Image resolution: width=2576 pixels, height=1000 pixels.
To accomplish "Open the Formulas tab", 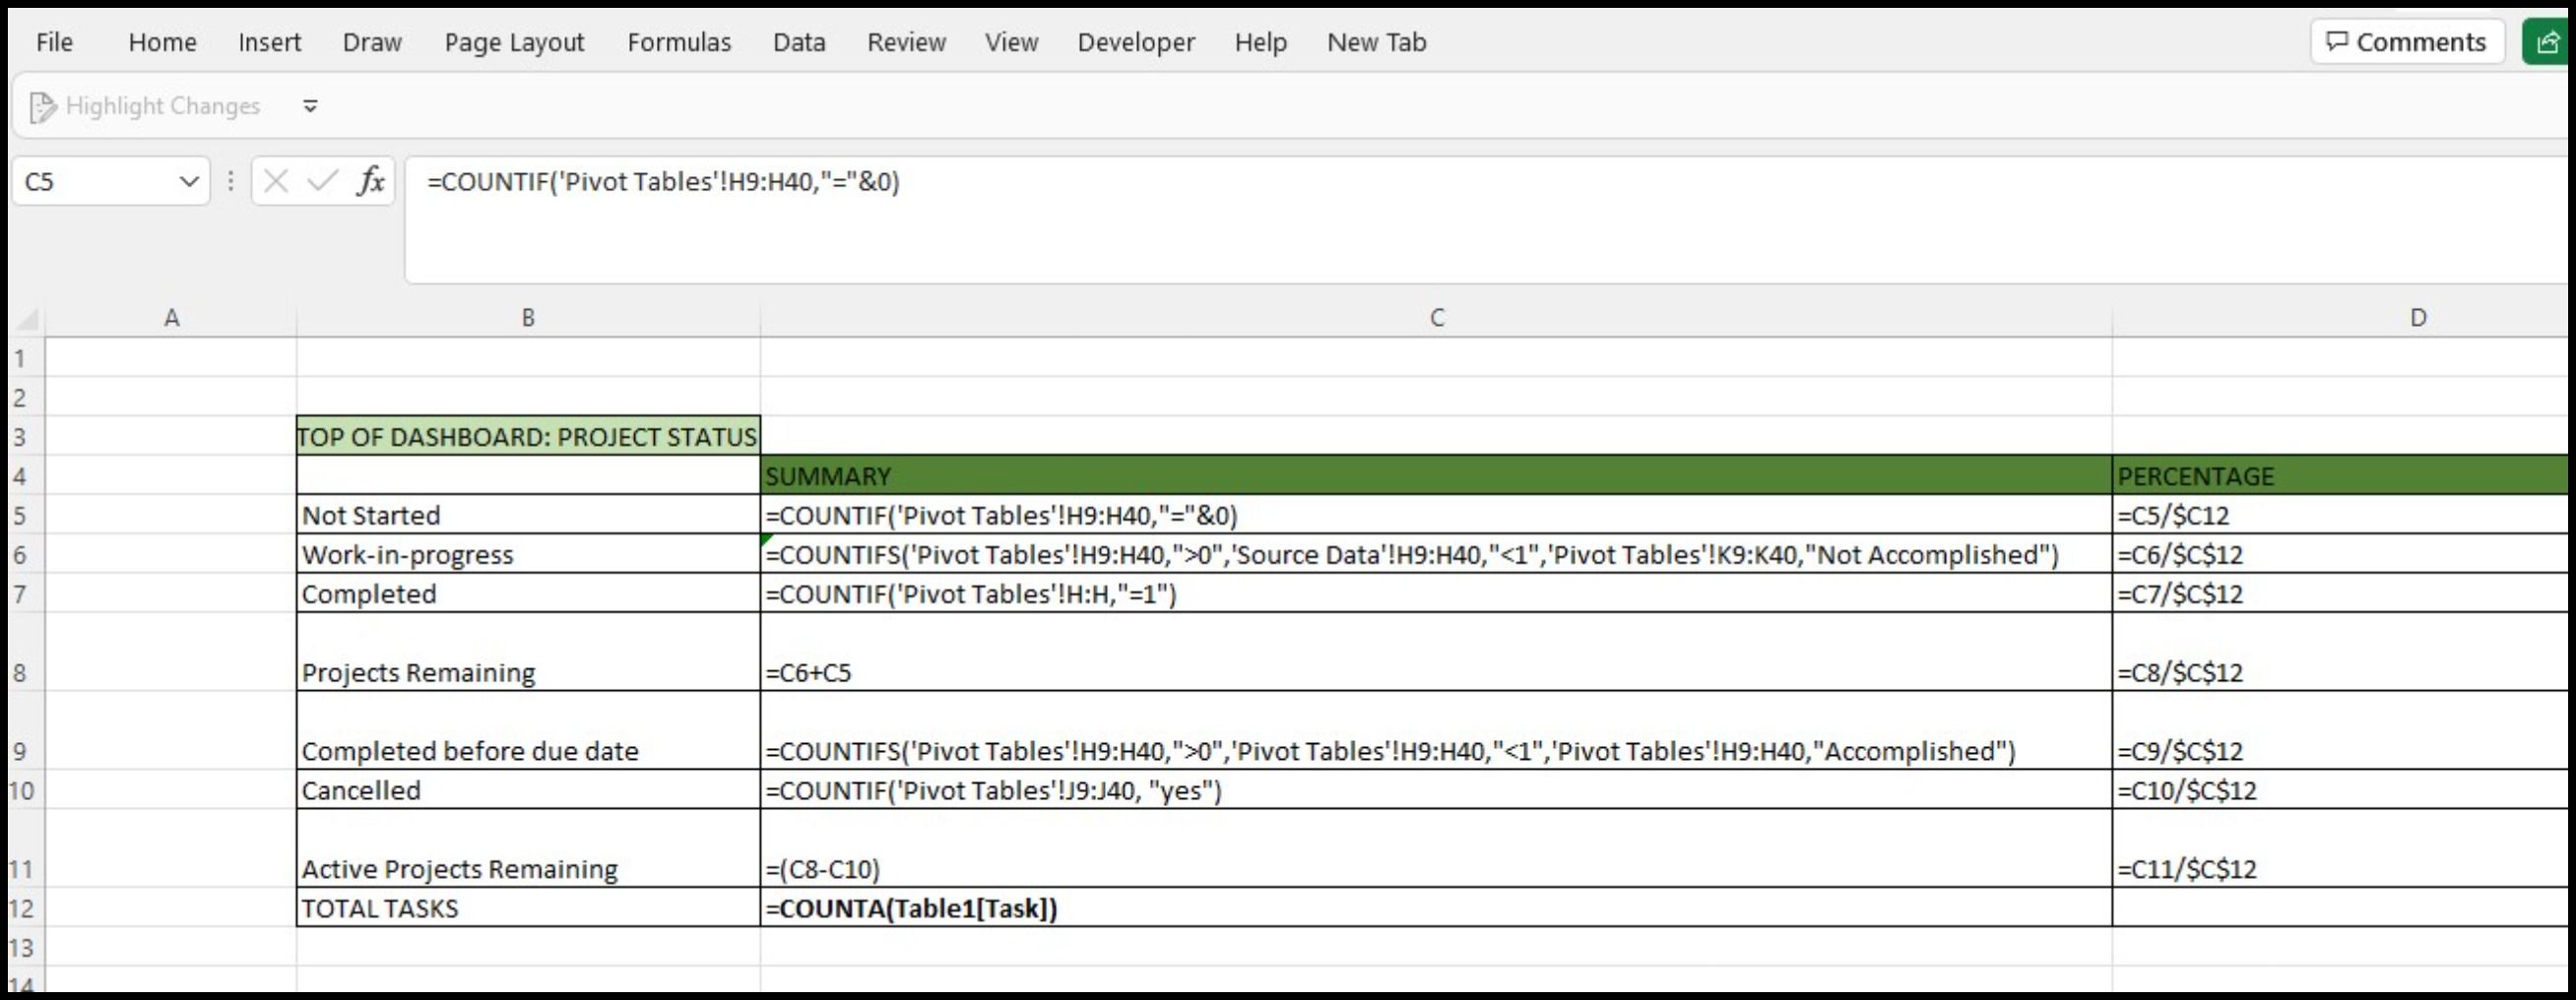I will click(x=679, y=42).
